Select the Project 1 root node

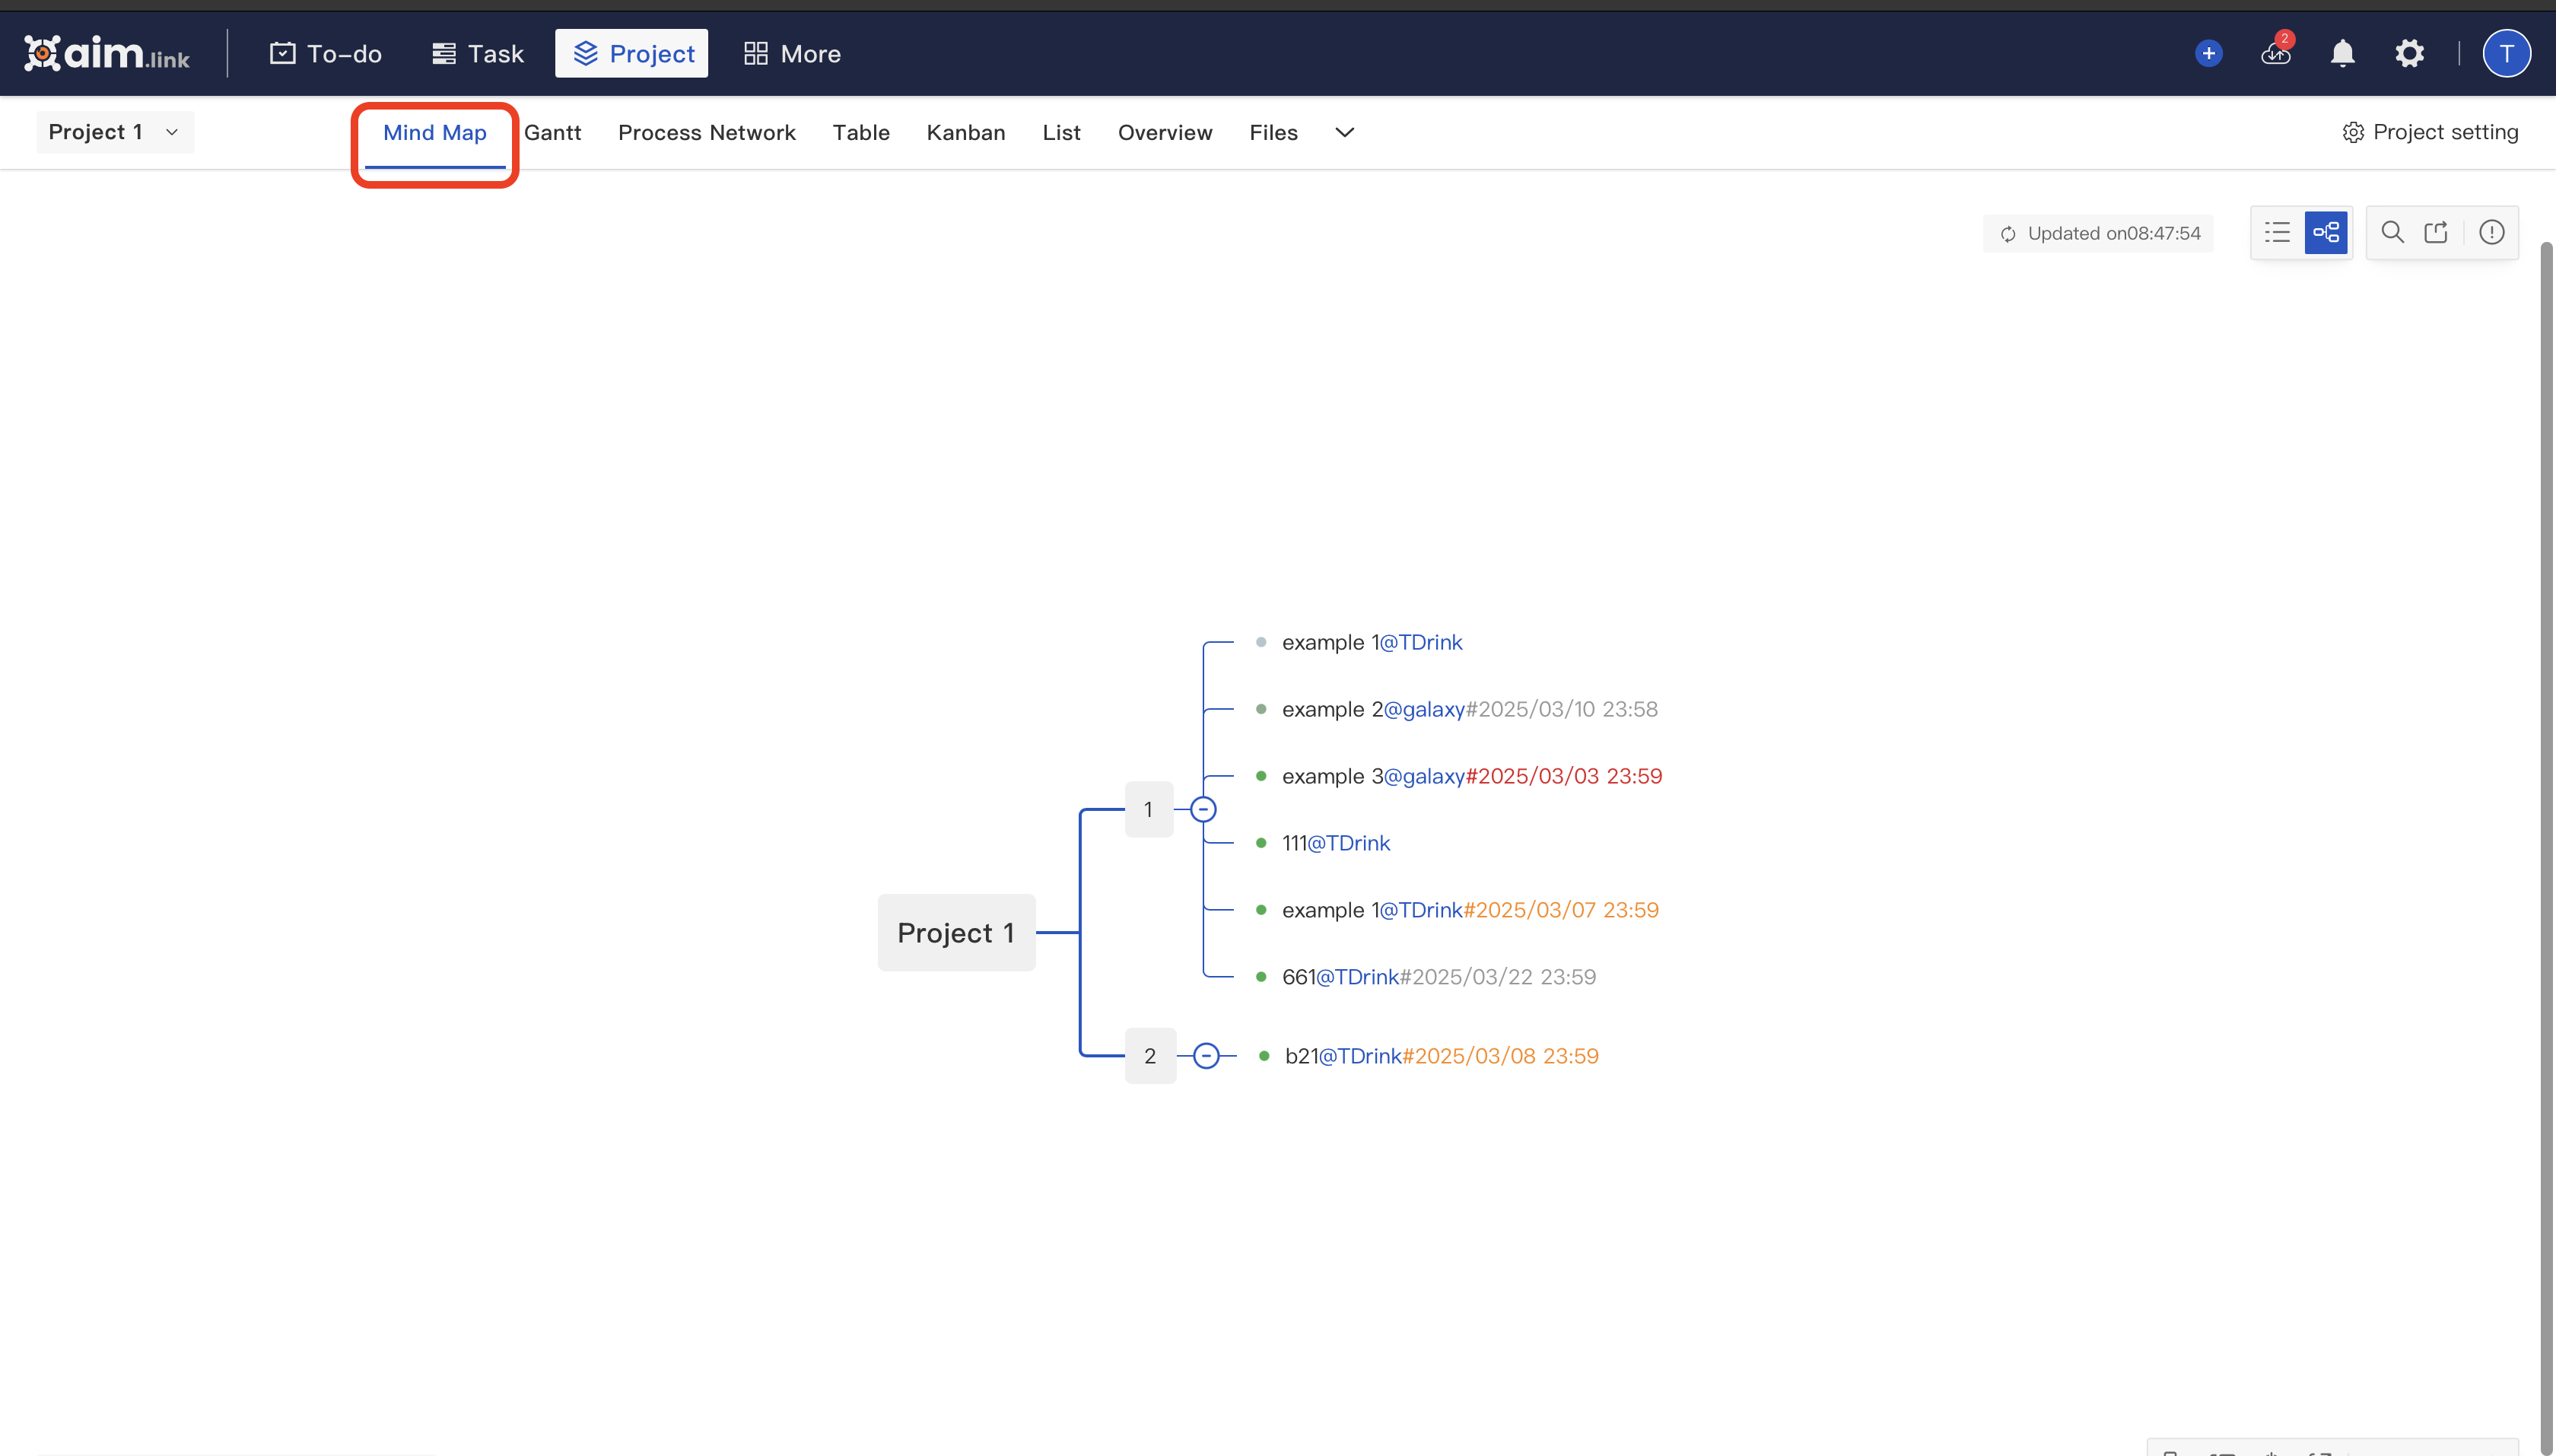pyautogui.click(x=955, y=932)
